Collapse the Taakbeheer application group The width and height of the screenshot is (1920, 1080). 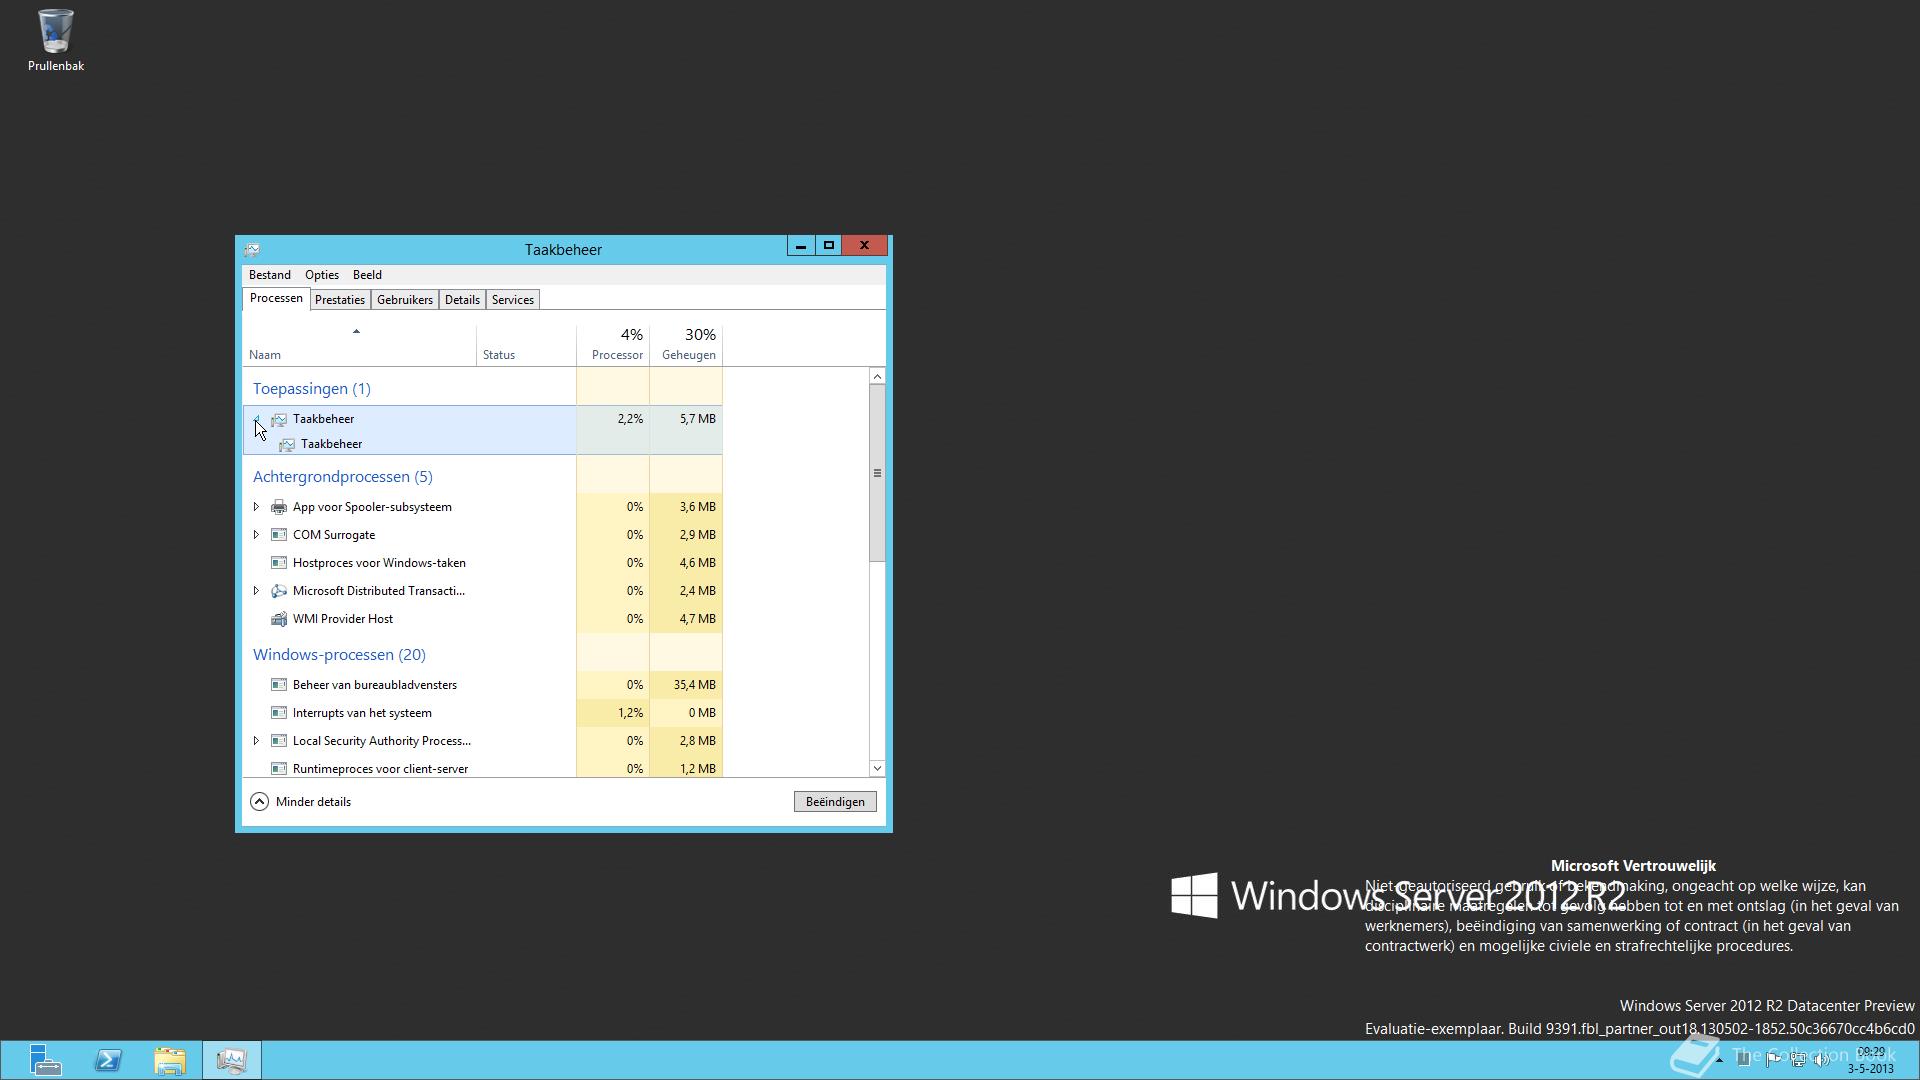(x=256, y=419)
